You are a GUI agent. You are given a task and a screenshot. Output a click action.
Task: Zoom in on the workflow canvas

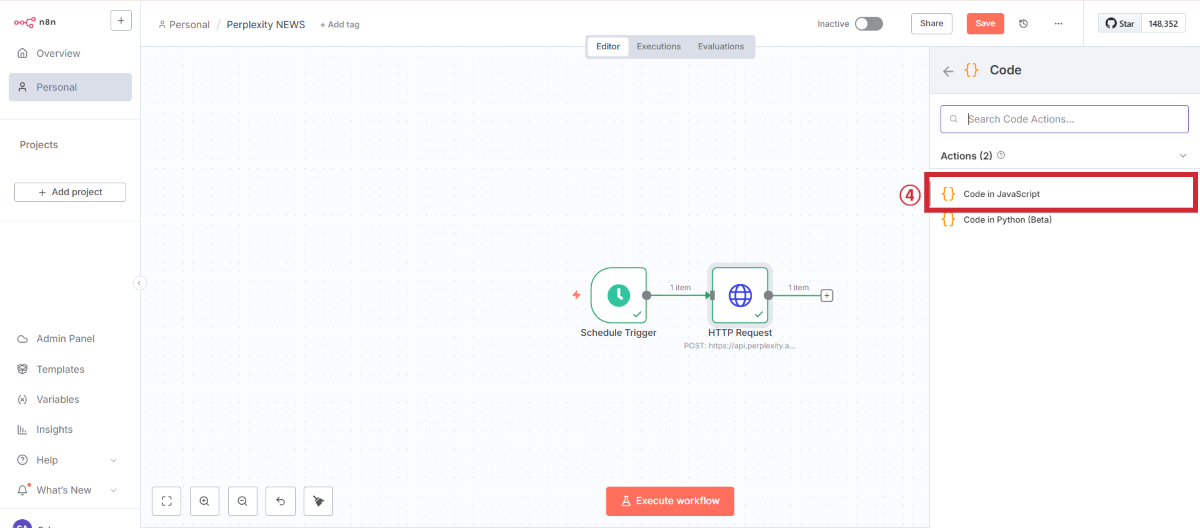point(204,501)
